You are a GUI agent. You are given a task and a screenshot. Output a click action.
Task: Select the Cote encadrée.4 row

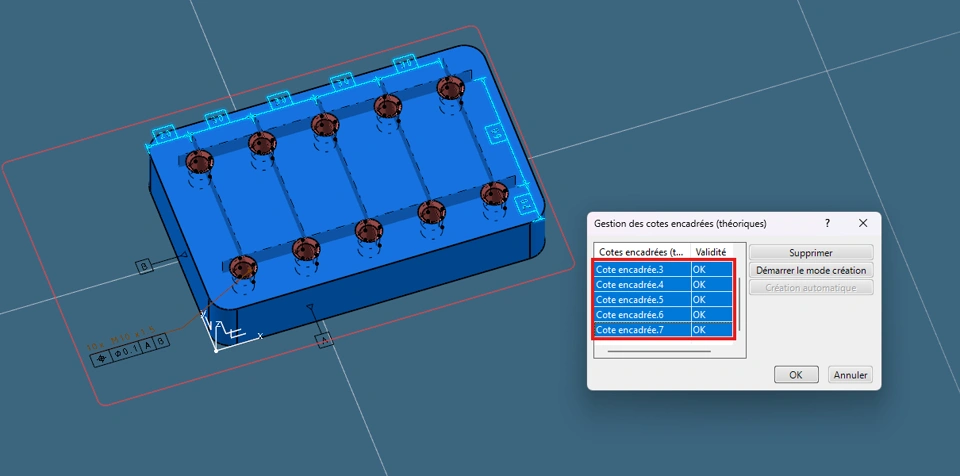[x=663, y=284]
